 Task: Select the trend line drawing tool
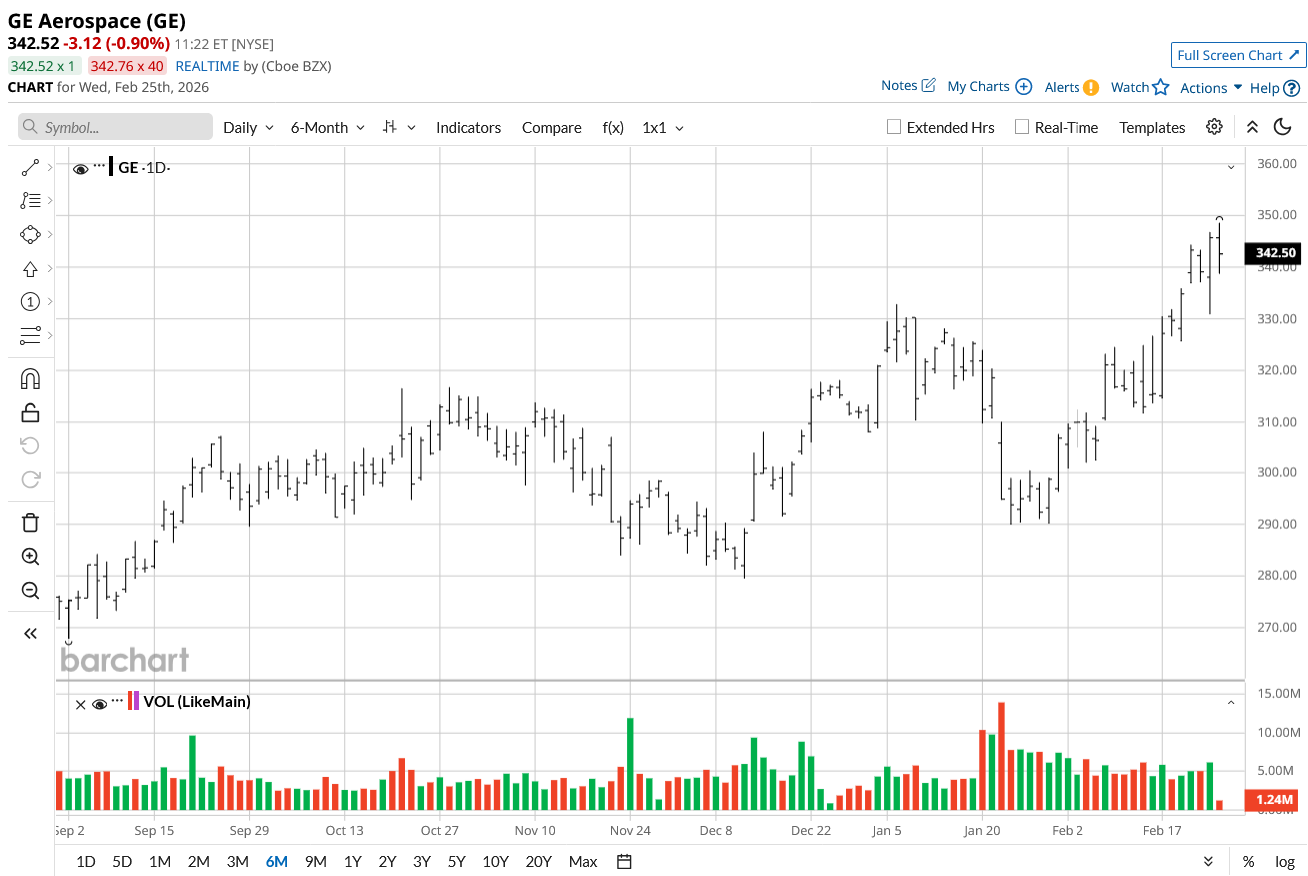point(30,167)
